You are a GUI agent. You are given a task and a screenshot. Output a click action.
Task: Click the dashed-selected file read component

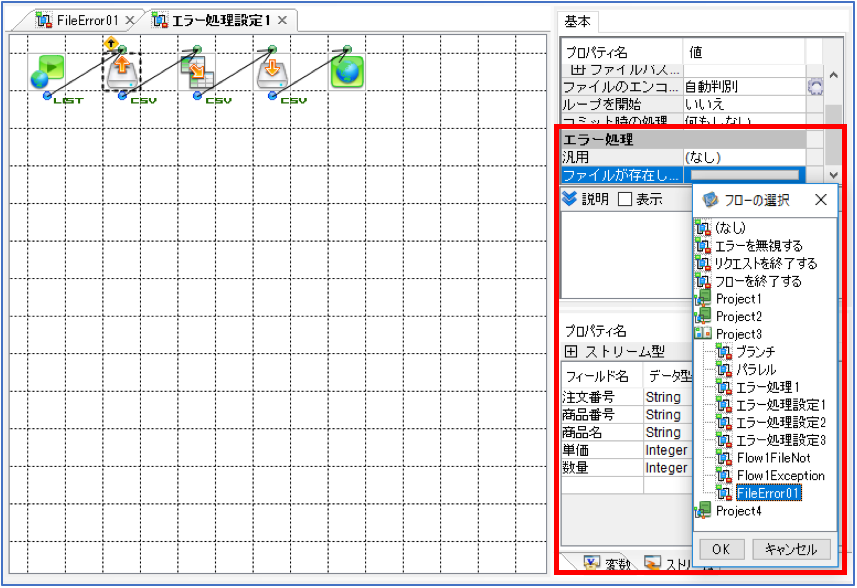pyautogui.click(x=121, y=72)
